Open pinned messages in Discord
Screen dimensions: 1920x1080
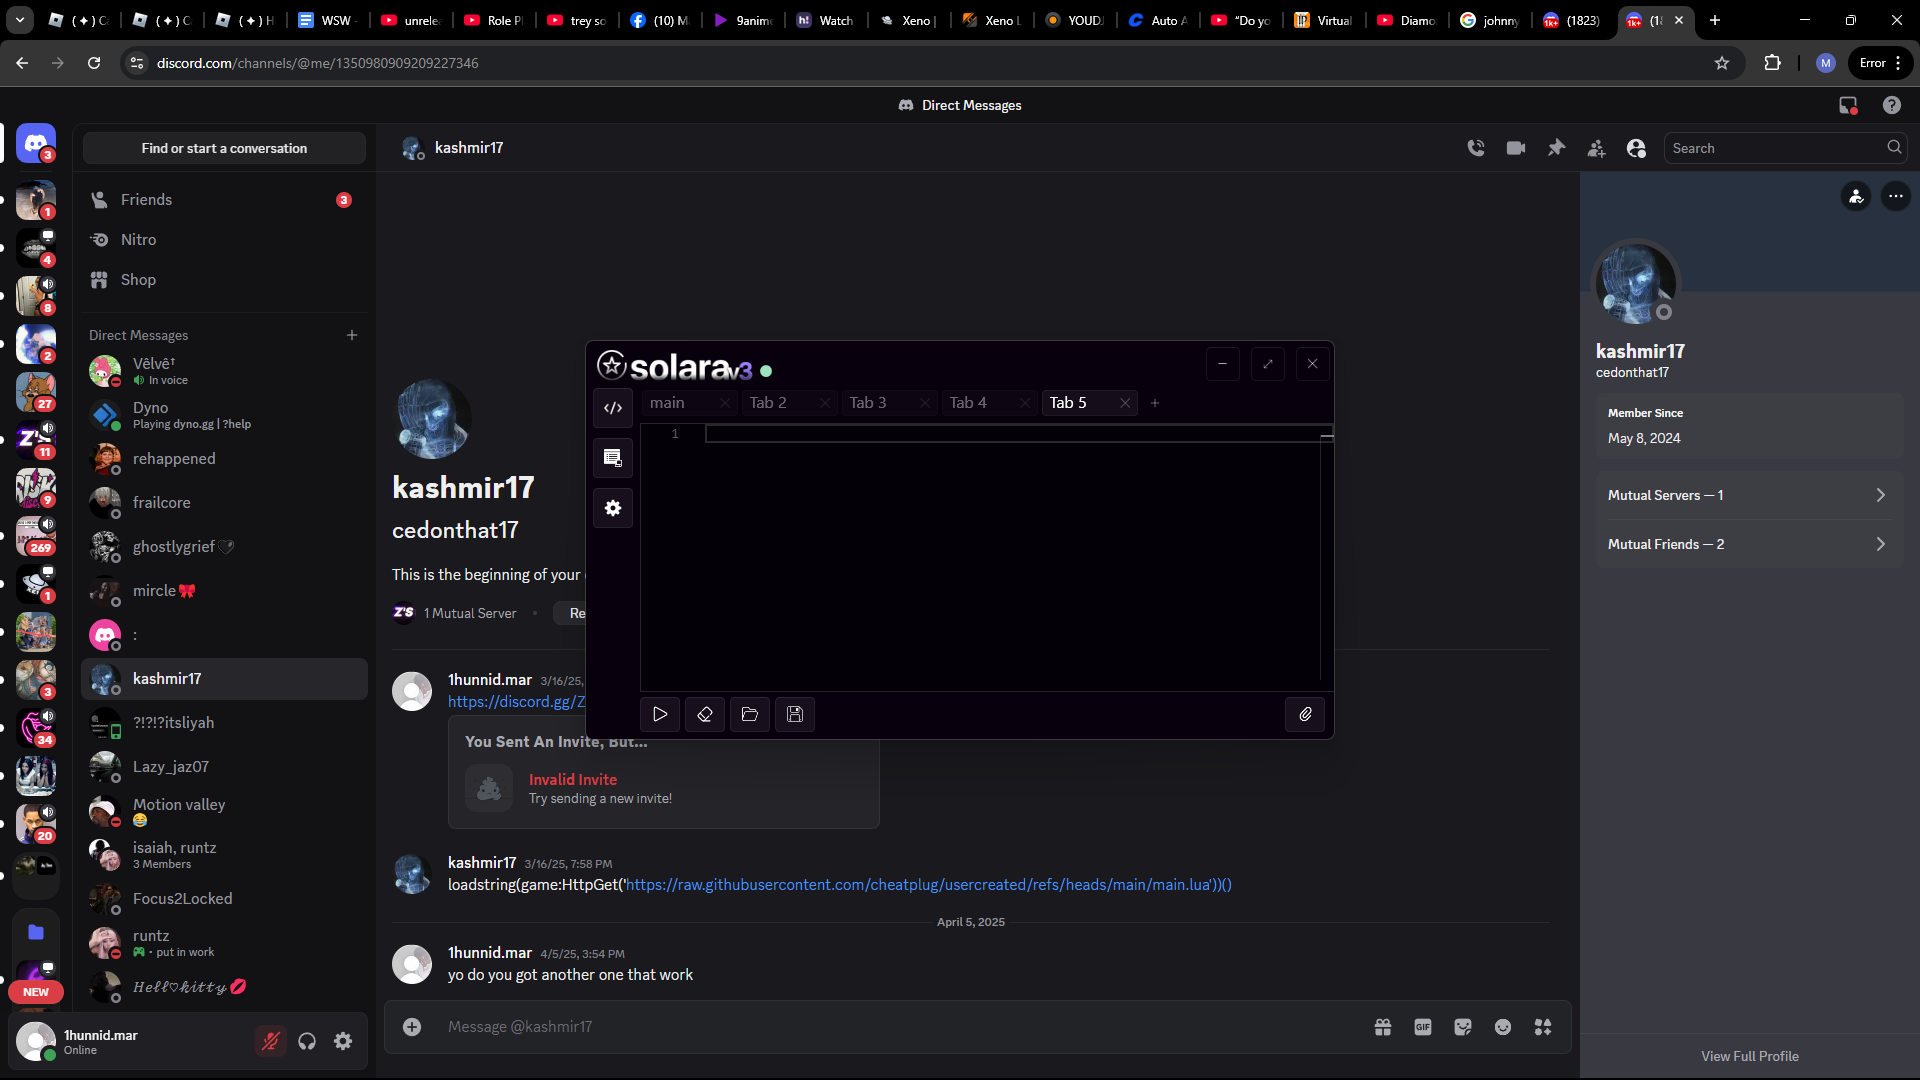(1556, 148)
